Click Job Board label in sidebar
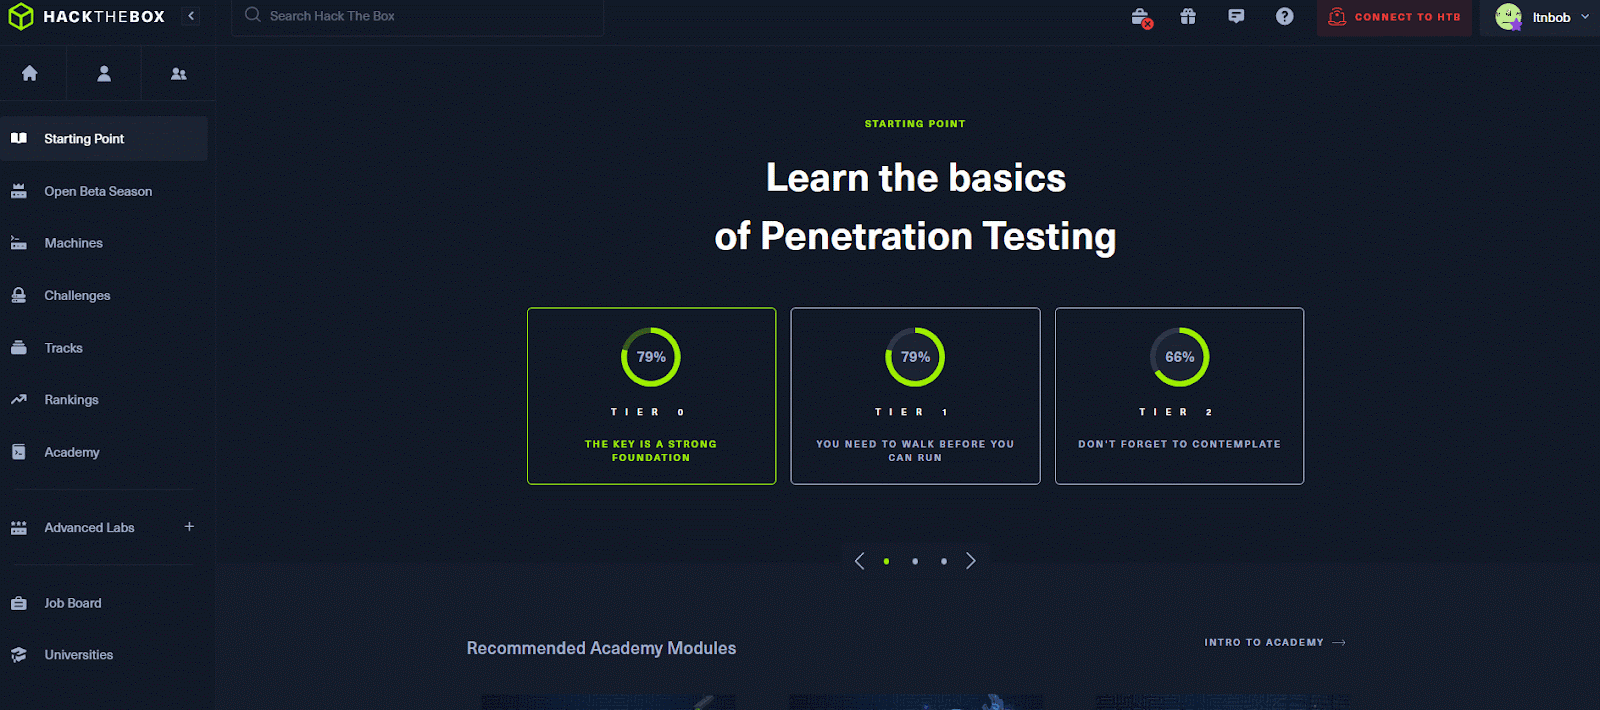This screenshot has height=710, width=1600. (x=73, y=603)
